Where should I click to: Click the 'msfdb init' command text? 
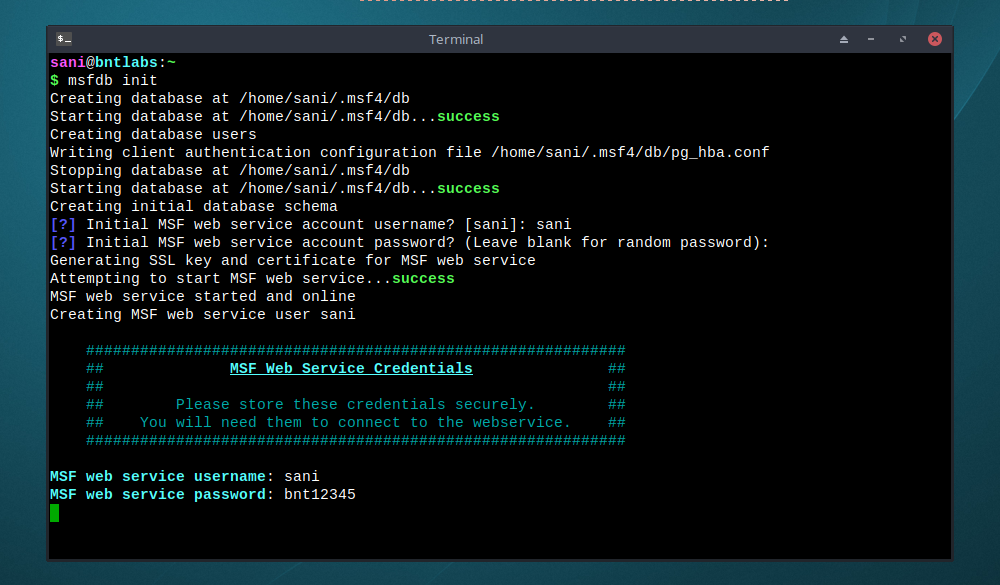pyautogui.click(x=112, y=80)
